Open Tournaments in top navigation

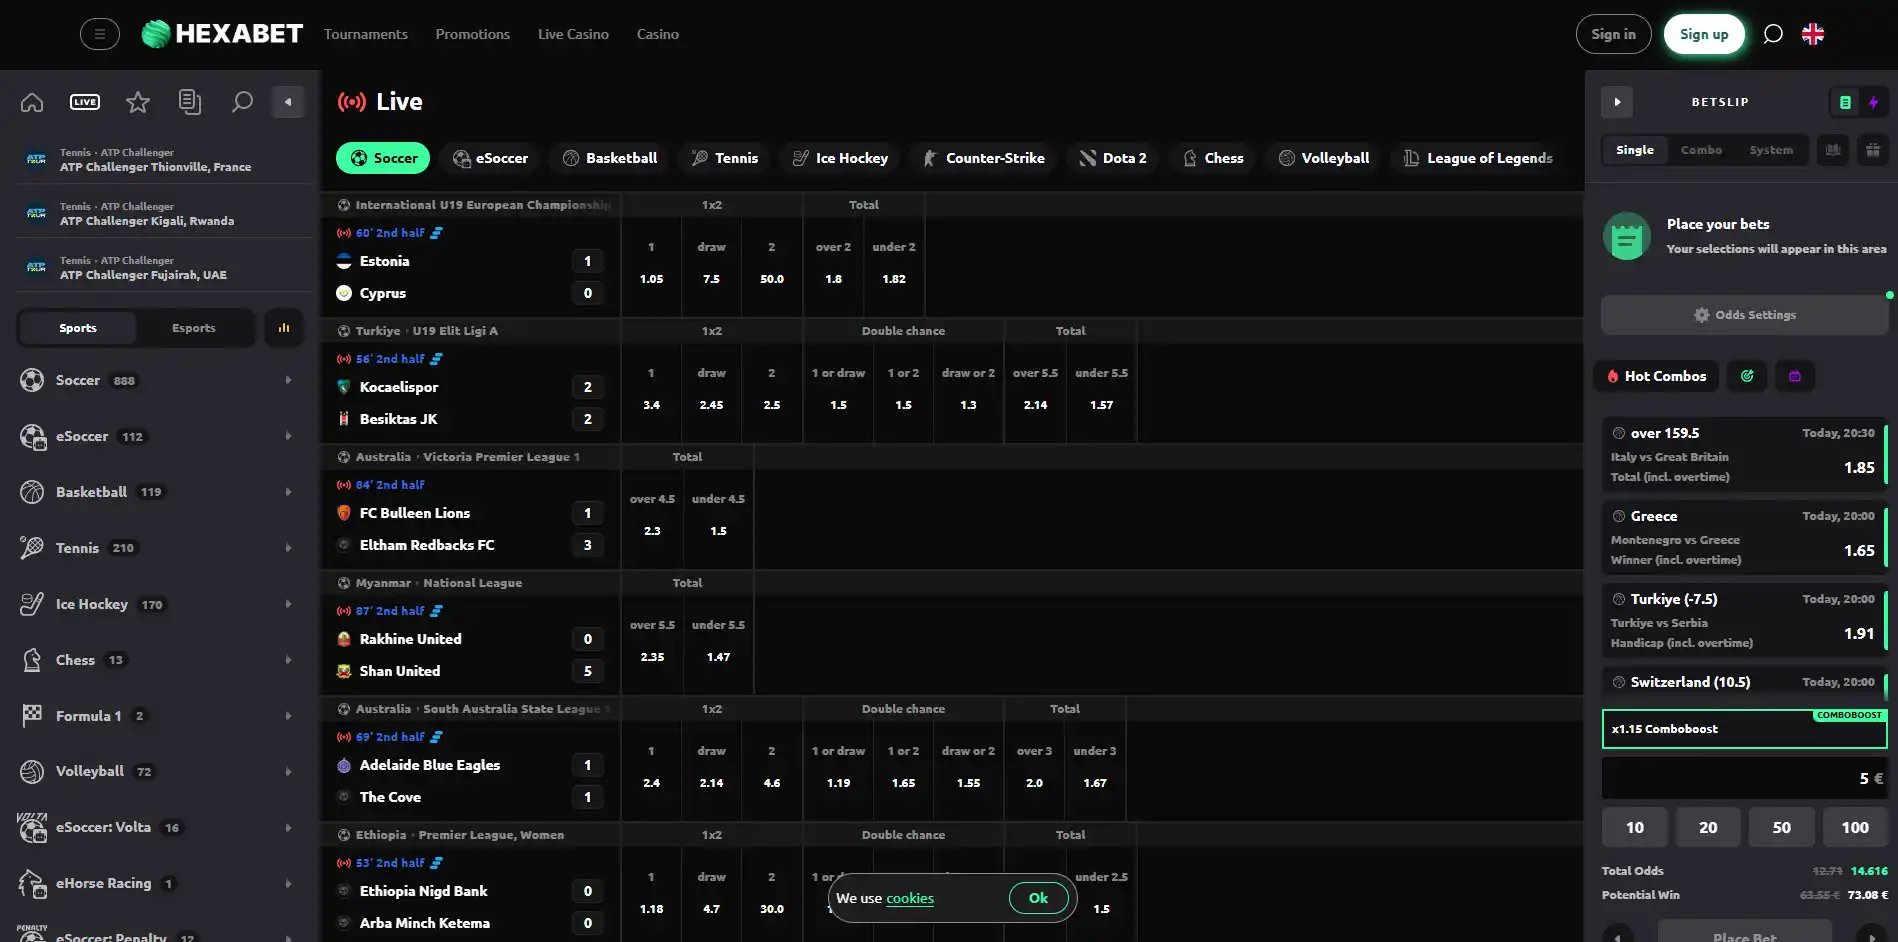tap(366, 34)
